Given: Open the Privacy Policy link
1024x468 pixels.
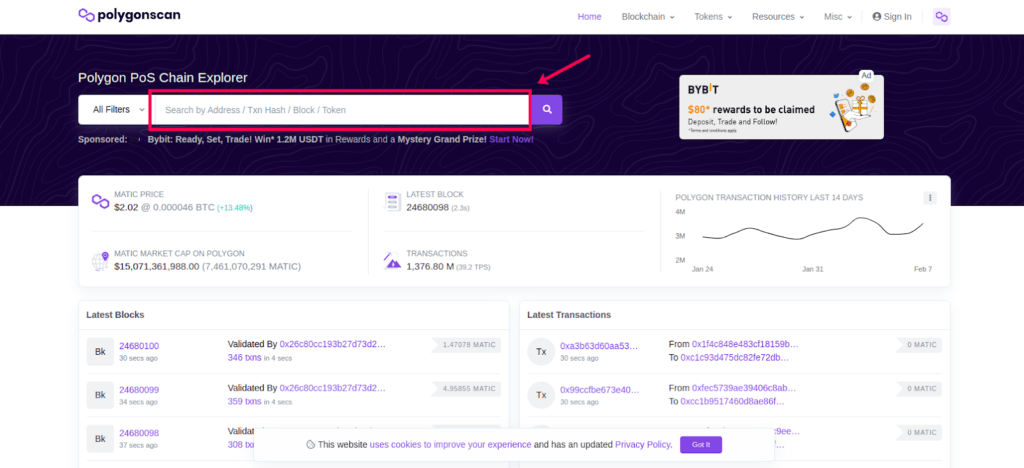Looking at the screenshot, I should (x=643, y=445).
